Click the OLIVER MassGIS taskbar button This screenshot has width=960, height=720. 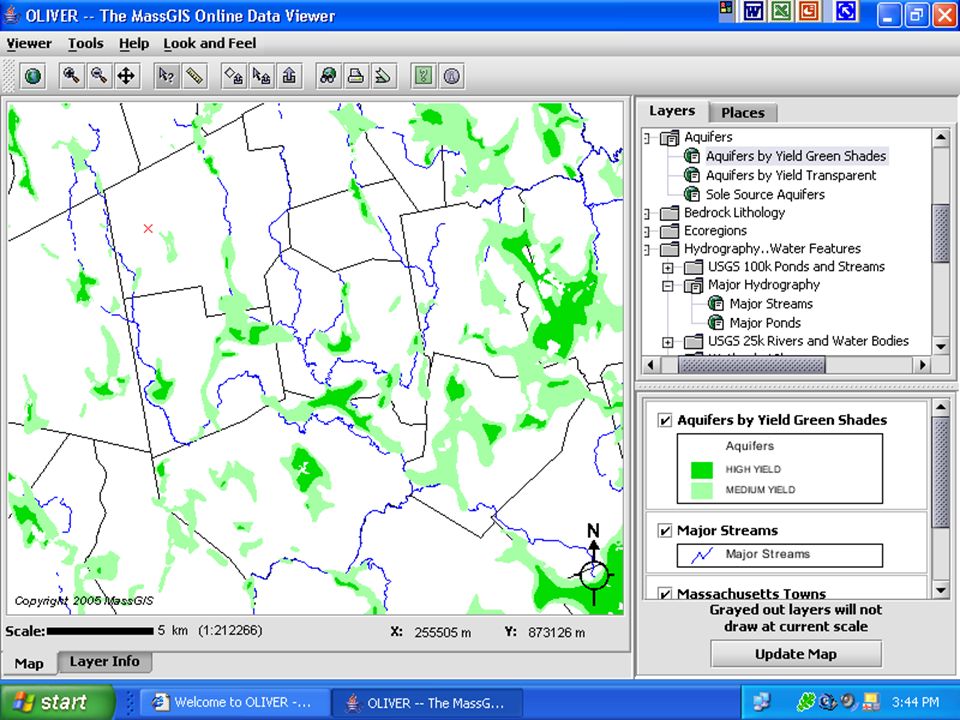427,702
